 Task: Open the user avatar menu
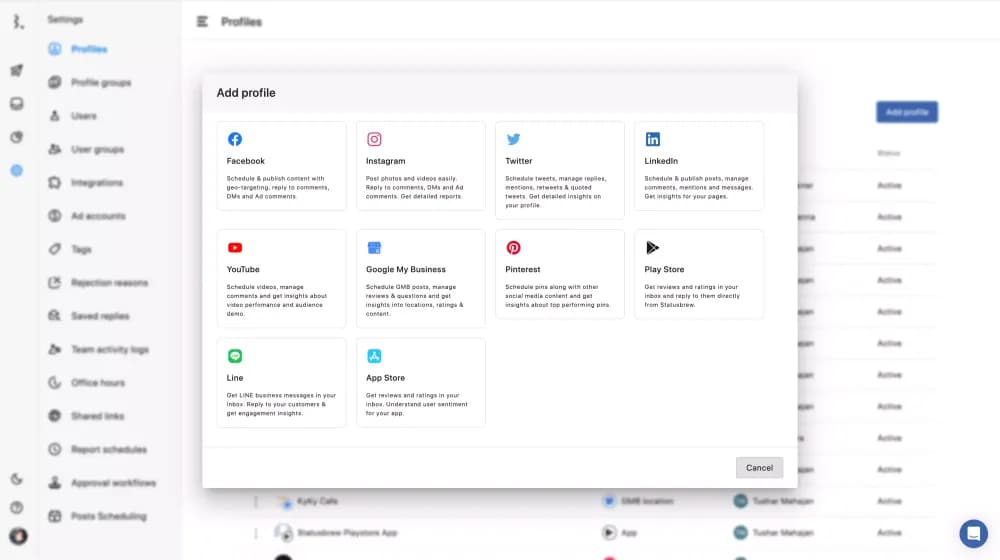tap(18, 536)
